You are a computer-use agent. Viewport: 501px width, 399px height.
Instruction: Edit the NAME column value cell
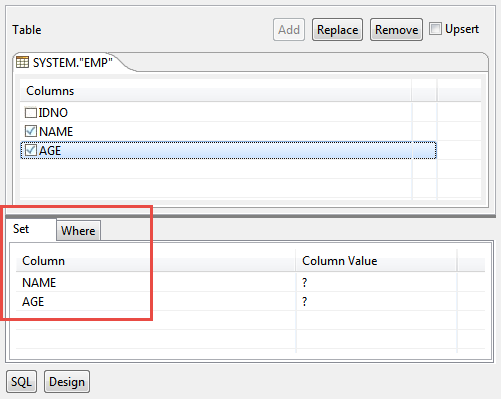coord(376,282)
